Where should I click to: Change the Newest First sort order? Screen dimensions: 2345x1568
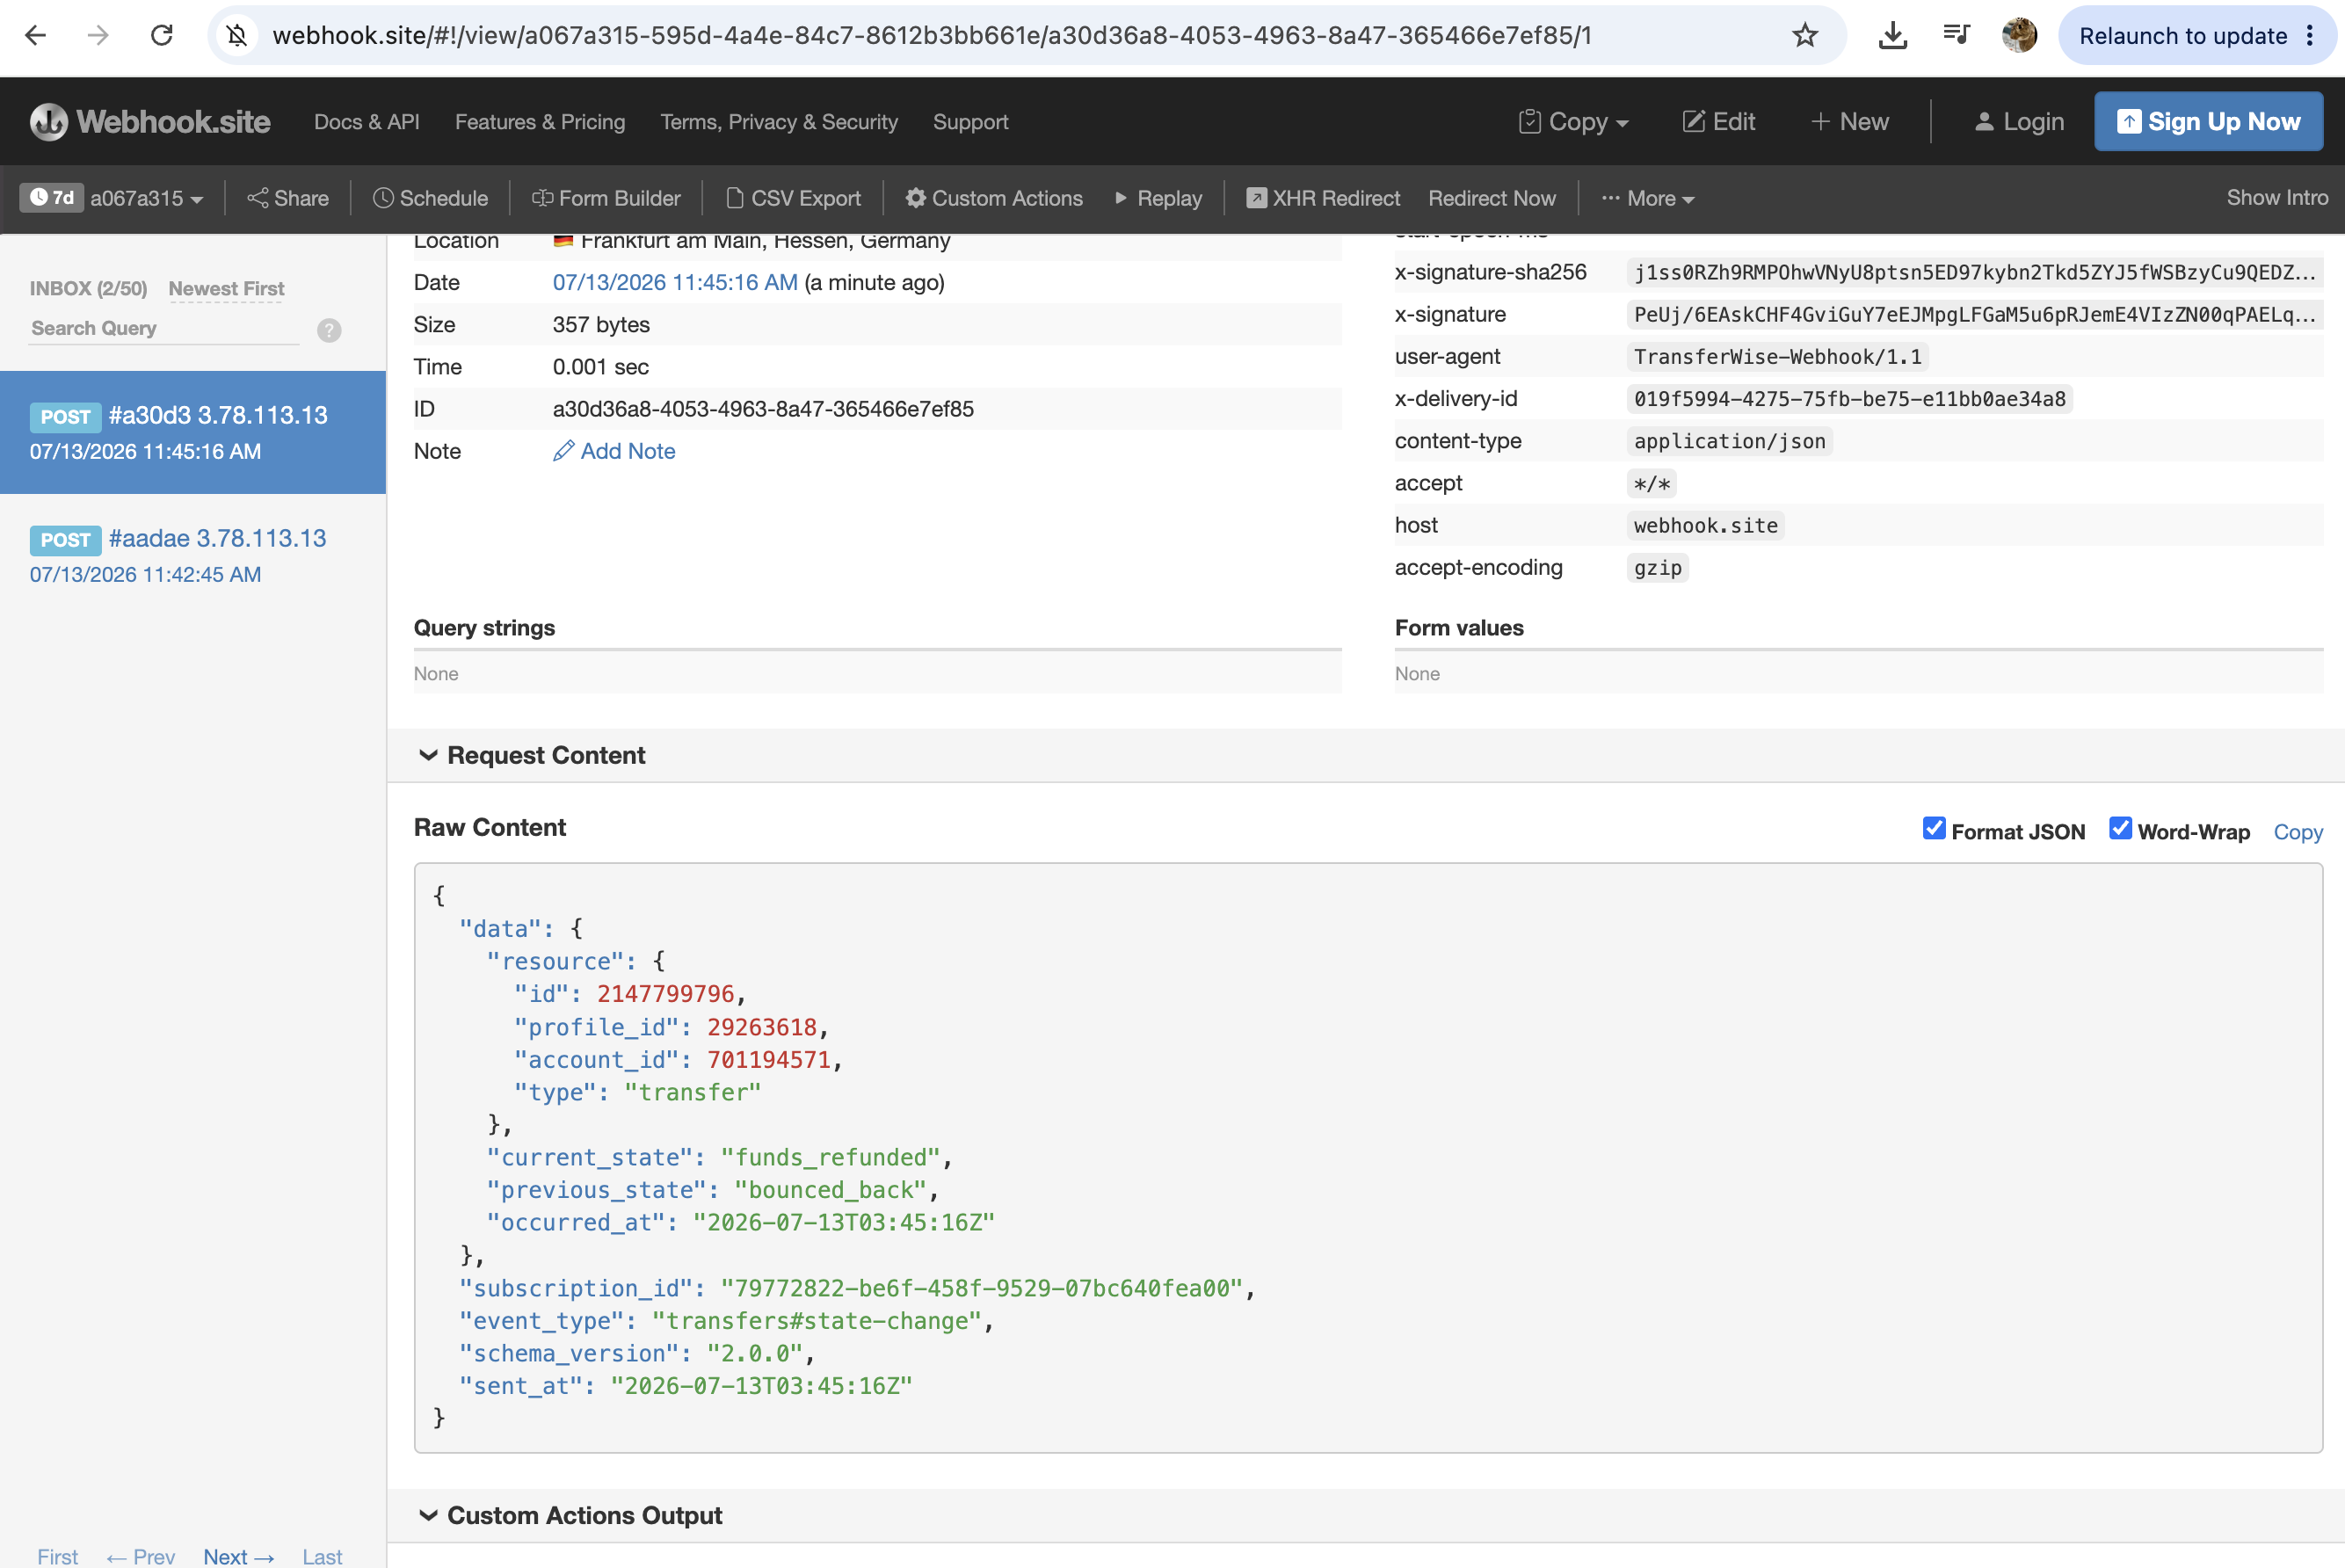click(x=226, y=288)
